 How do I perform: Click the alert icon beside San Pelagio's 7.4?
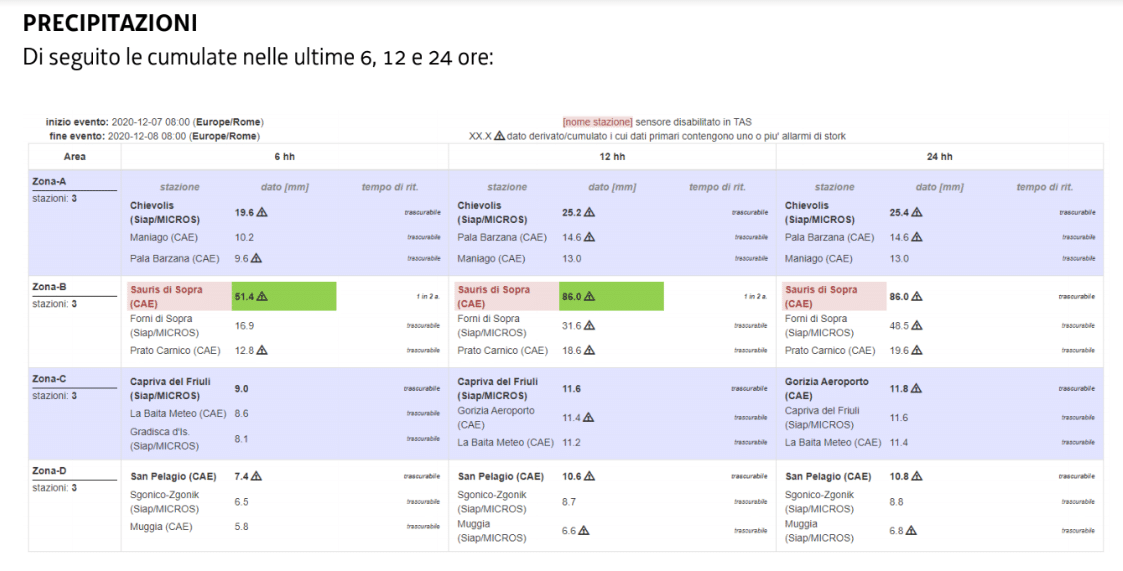256,476
